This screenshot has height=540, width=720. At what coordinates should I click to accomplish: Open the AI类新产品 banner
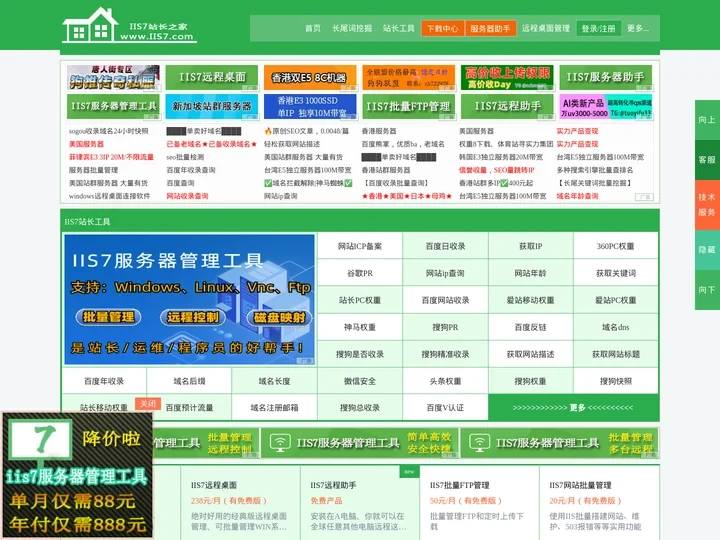pyautogui.click(x=606, y=107)
